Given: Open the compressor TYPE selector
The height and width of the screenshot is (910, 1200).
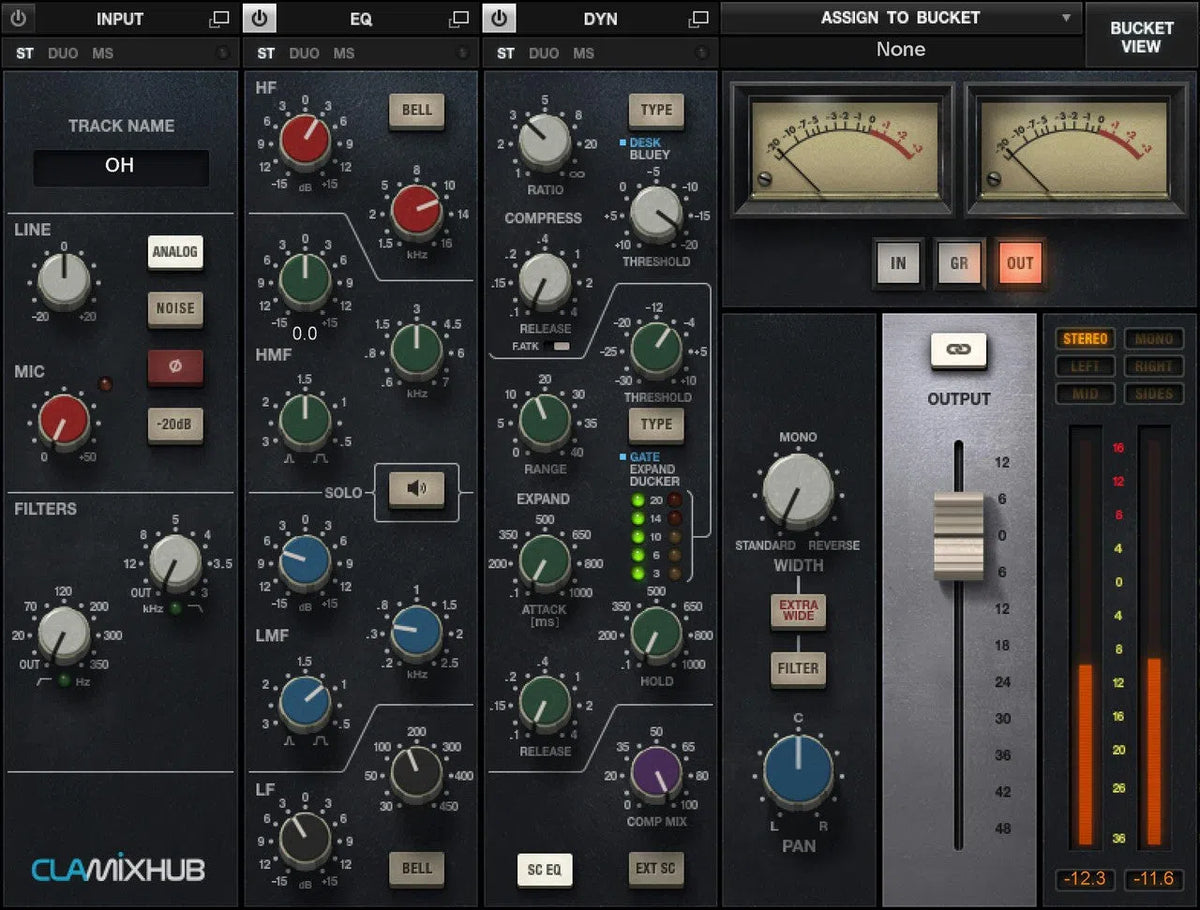Looking at the screenshot, I should pos(656,110).
